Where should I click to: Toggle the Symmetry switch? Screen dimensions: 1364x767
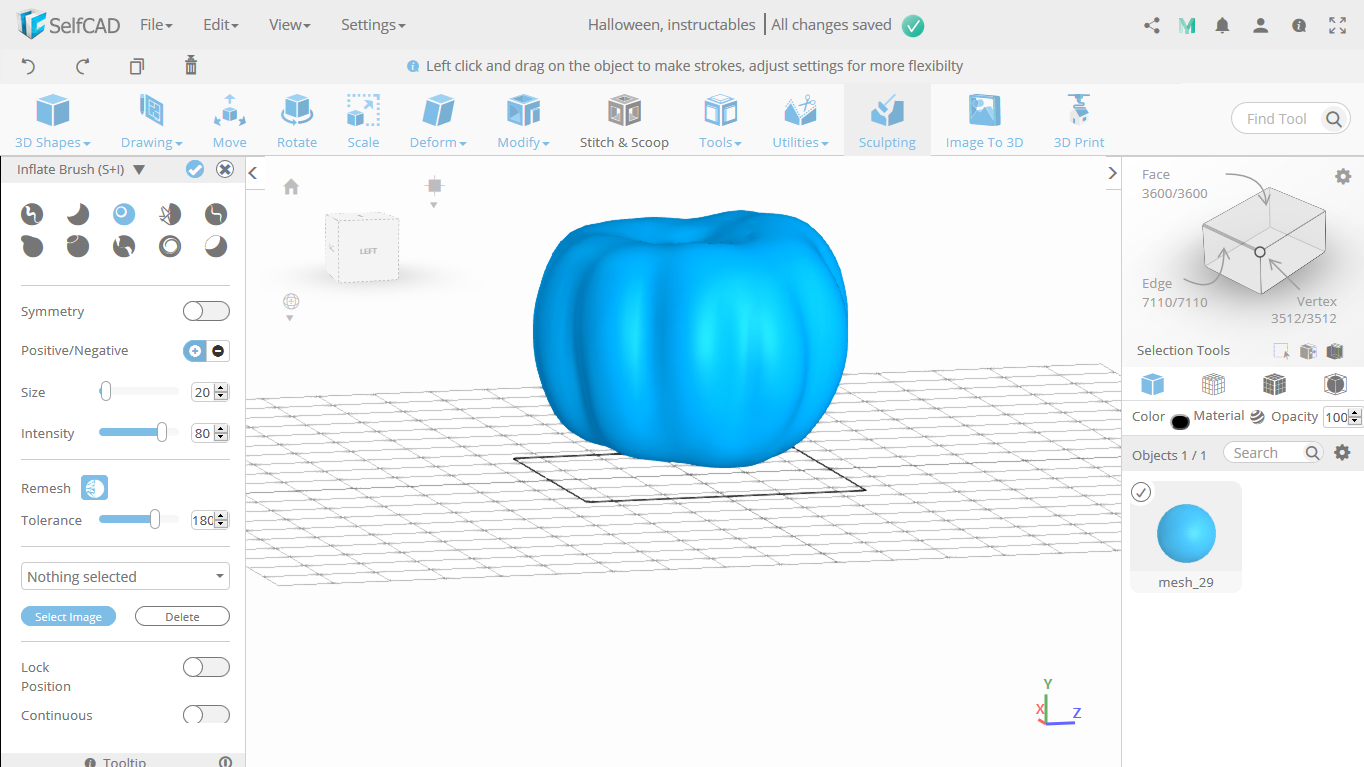[206, 311]
